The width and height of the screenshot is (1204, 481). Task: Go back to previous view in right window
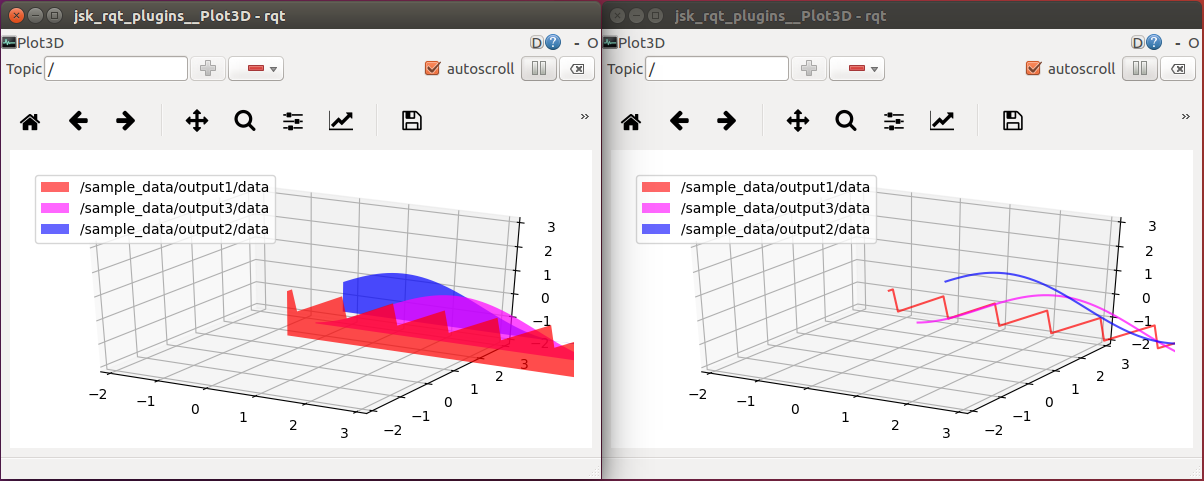tap(679, 121)
